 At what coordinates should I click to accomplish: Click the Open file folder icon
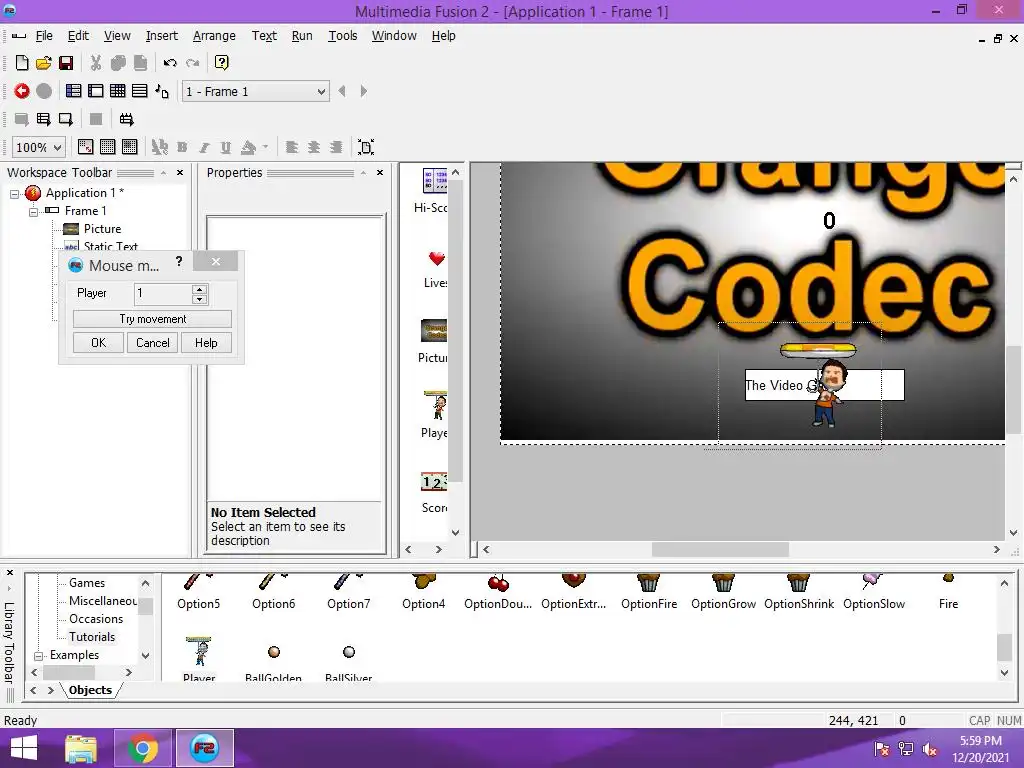point(44,63)
